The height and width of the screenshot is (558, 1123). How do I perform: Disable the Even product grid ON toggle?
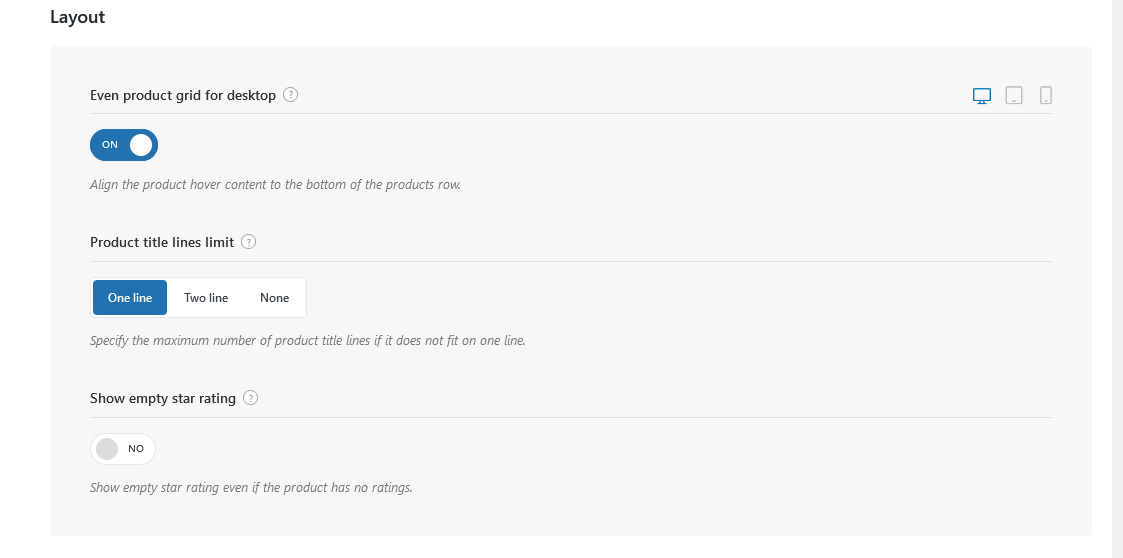pos(124,145)
